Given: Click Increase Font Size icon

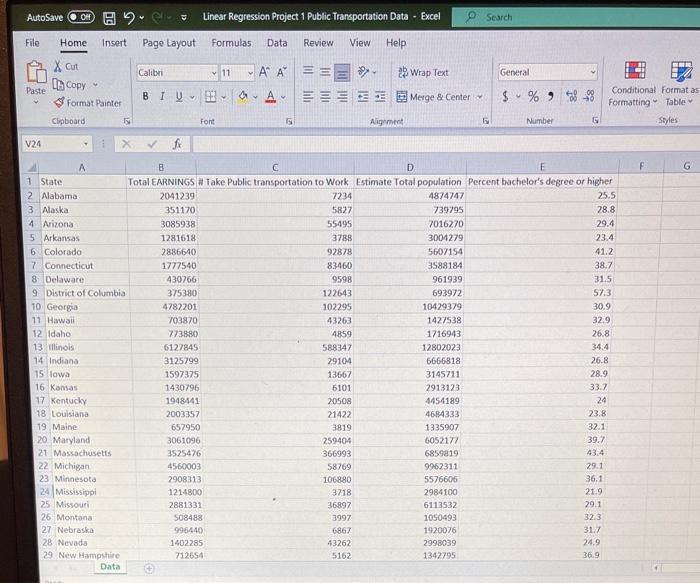Looking at the screenshot, I should click(264, 72).
